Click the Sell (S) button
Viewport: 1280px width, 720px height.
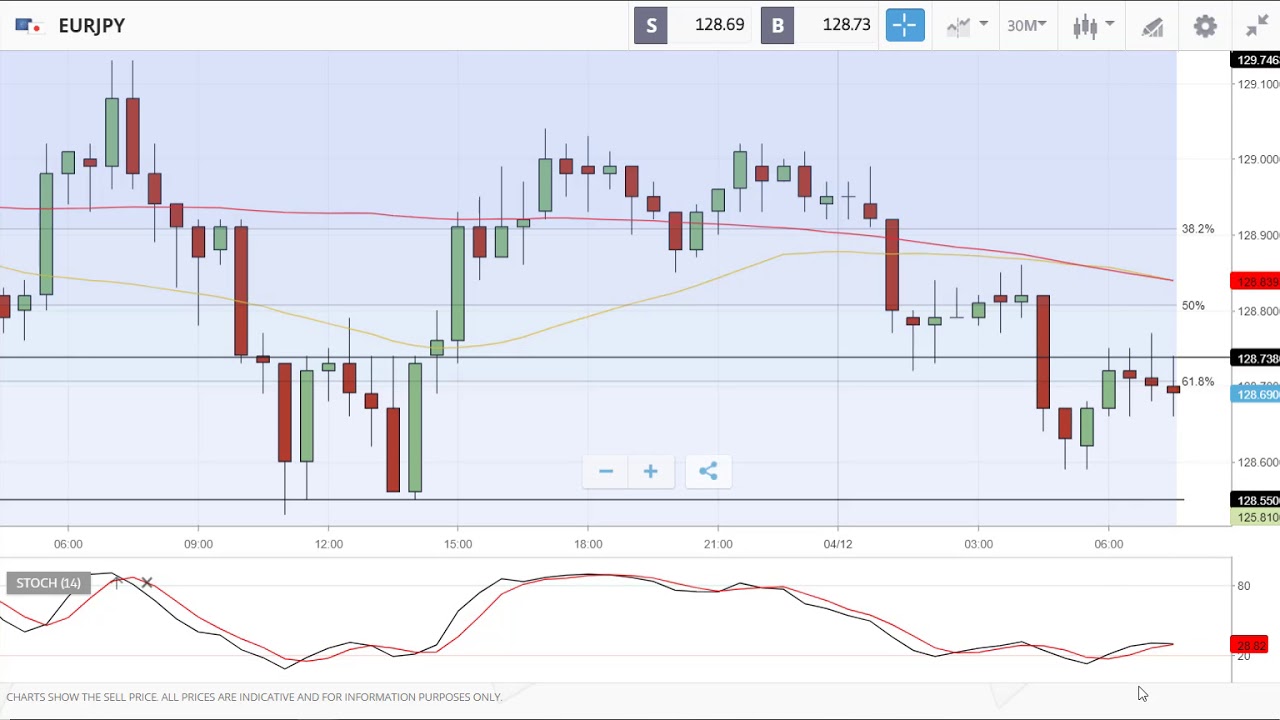point(651,25)
